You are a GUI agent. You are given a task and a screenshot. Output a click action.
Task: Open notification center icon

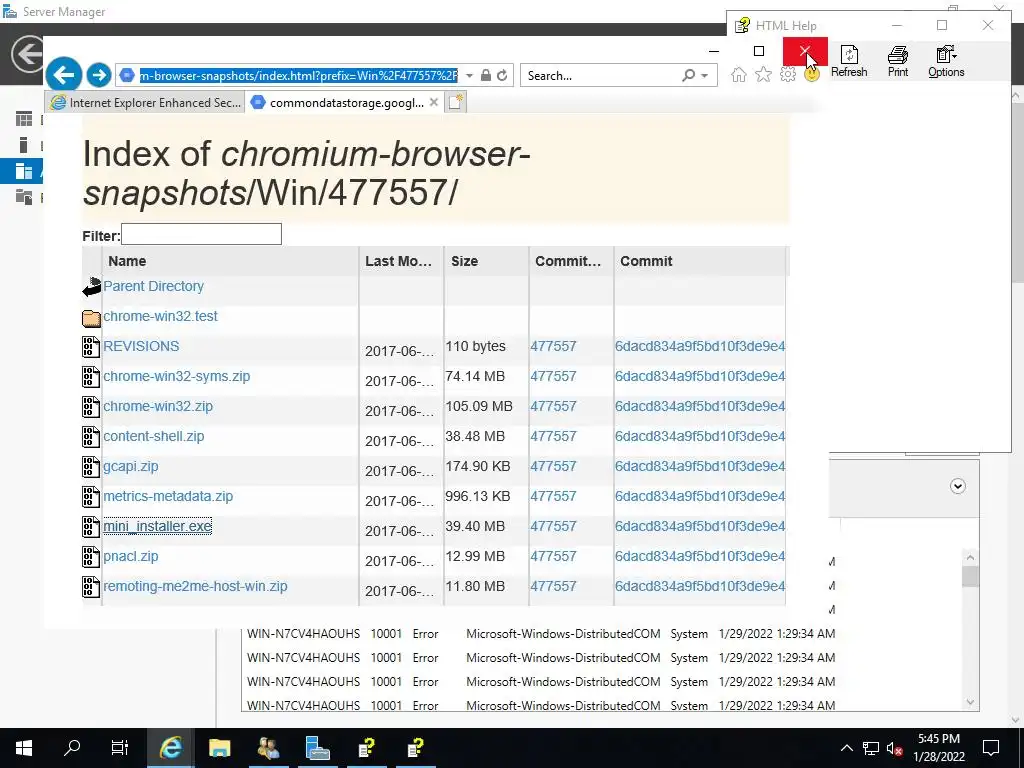[991, 748]
